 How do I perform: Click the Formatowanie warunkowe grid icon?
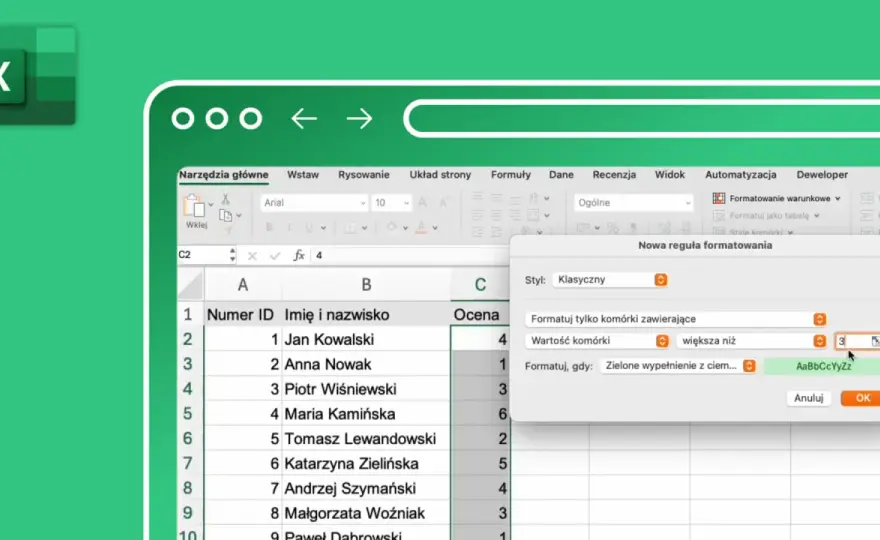tap(718, 198)
